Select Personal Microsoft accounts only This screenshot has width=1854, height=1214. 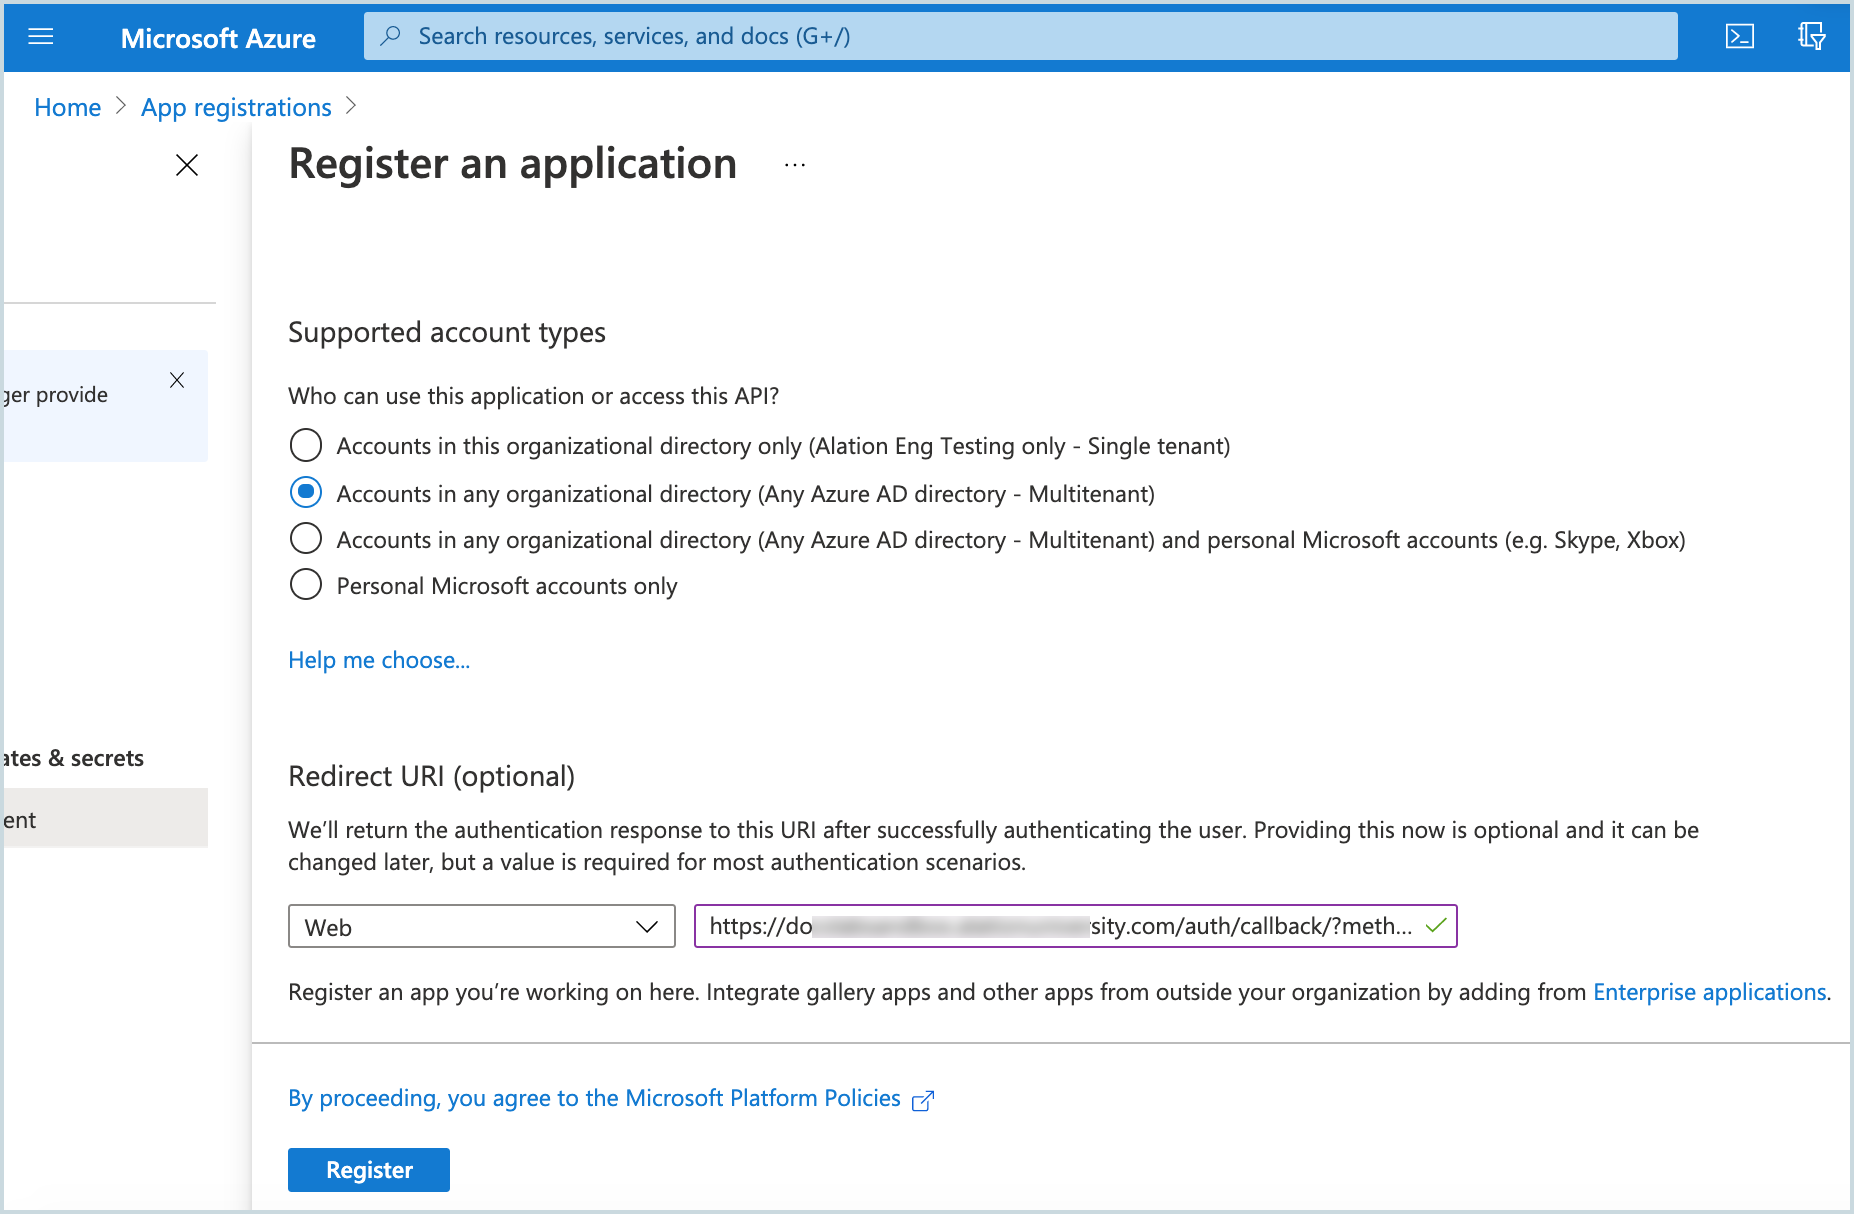(x=306, y=584)
